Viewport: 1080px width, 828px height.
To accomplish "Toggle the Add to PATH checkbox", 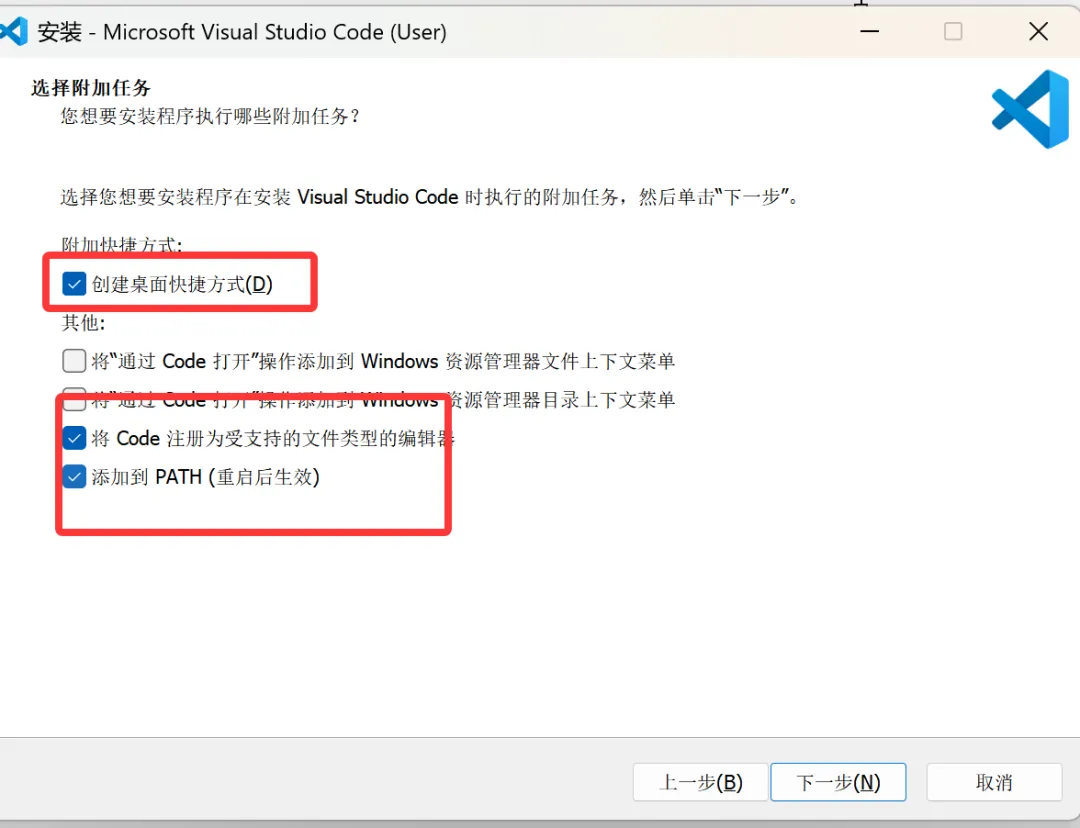I will 74,477.
